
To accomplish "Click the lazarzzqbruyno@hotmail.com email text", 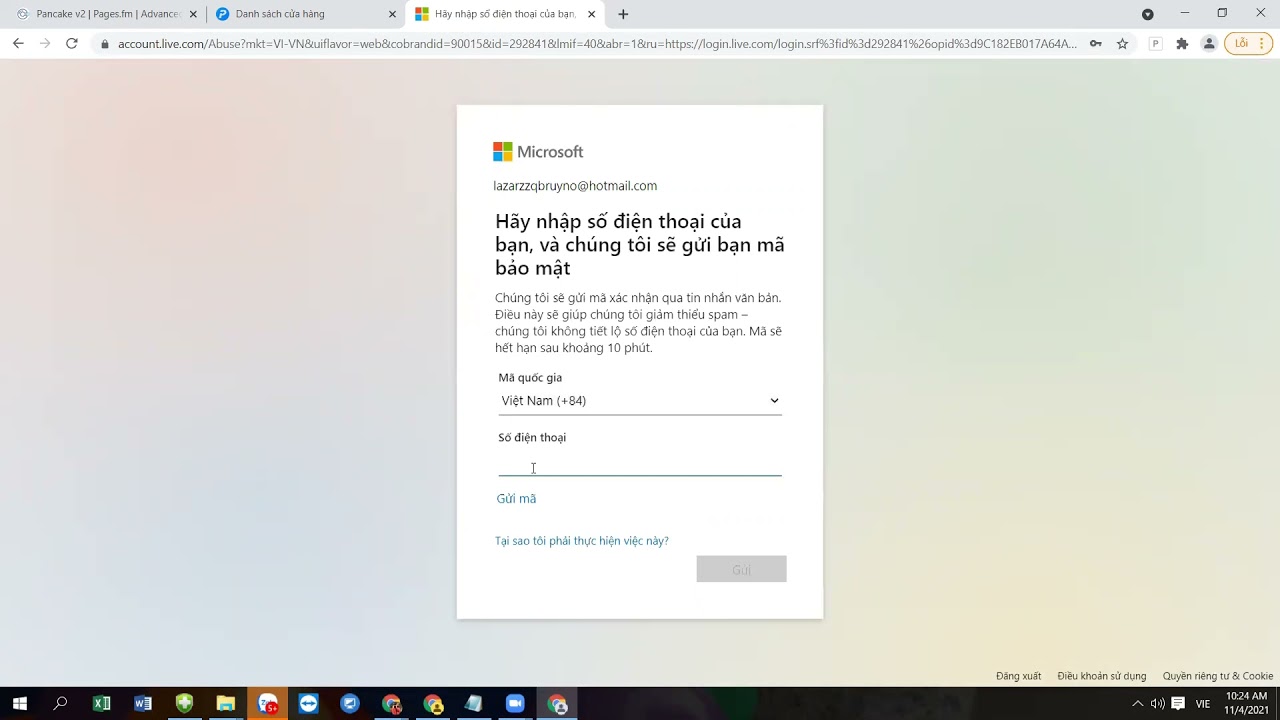I will 575,186.
